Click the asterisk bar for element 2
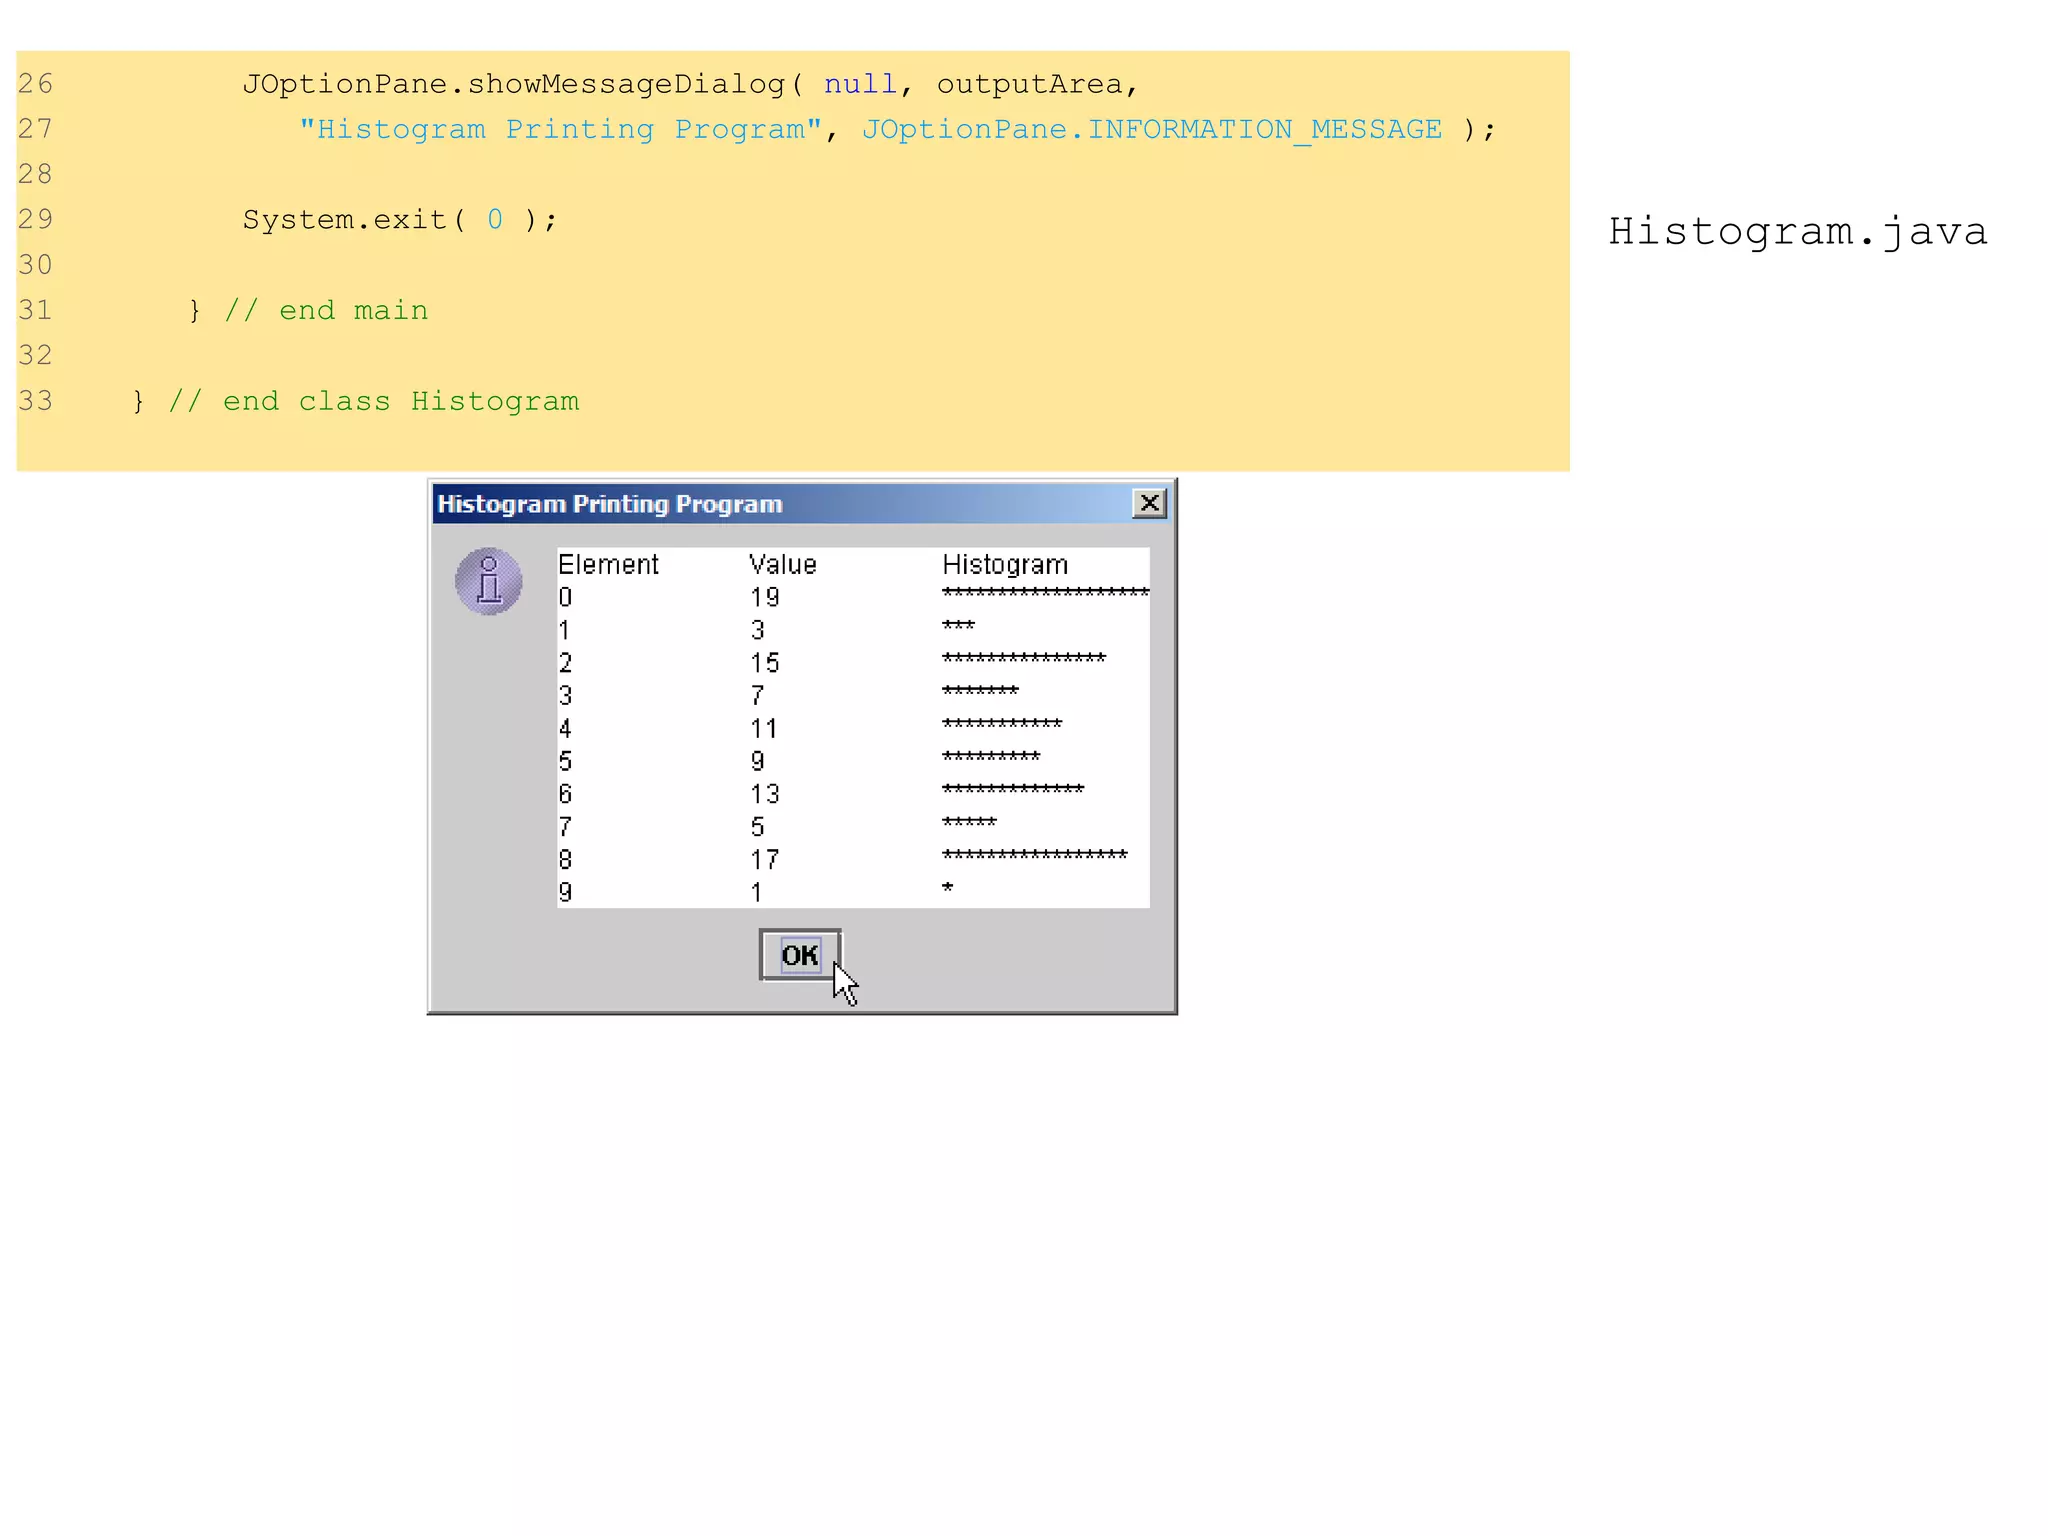Image resolution: width=2048 pixels, height=1536 pixels. tap(1024, 658)
